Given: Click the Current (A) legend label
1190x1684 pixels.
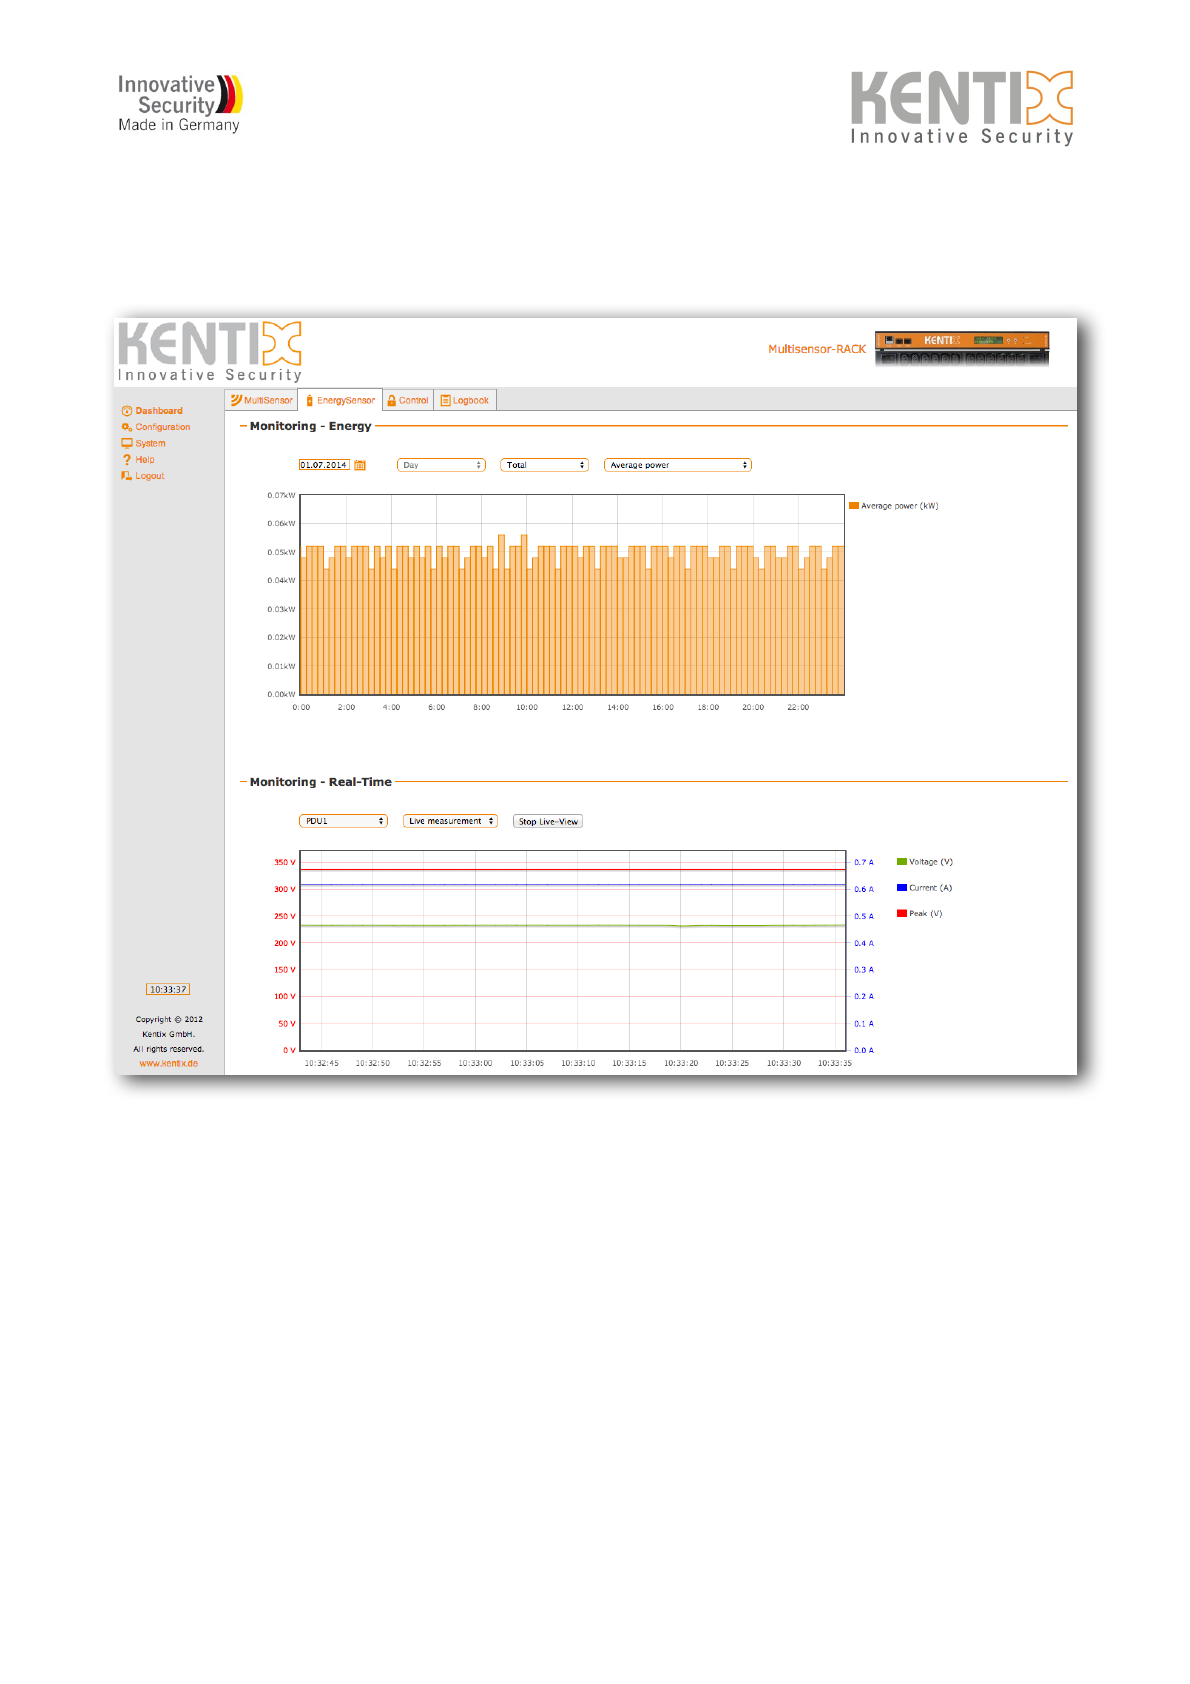Looking at the screenshot, I should coord(931,888).
